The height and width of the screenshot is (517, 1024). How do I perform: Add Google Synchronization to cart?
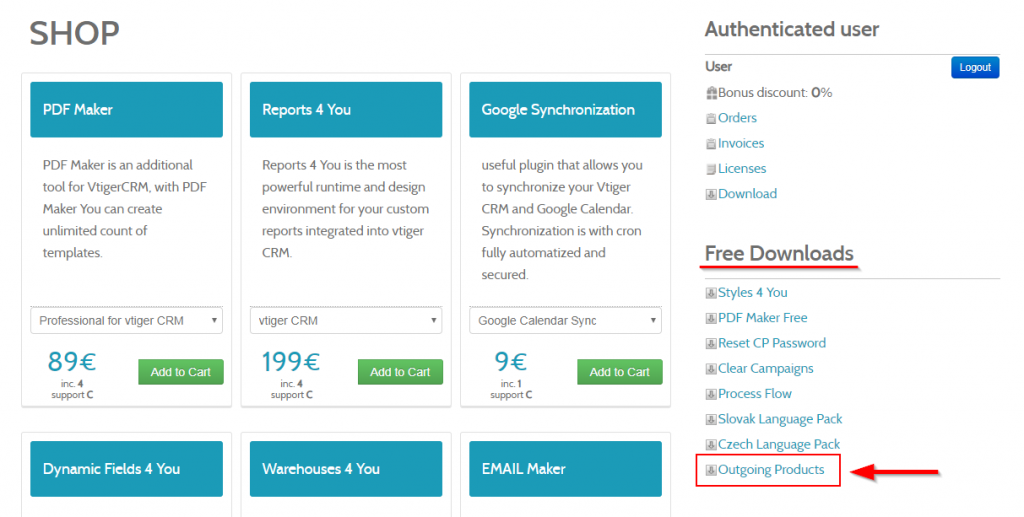[619, 372]
